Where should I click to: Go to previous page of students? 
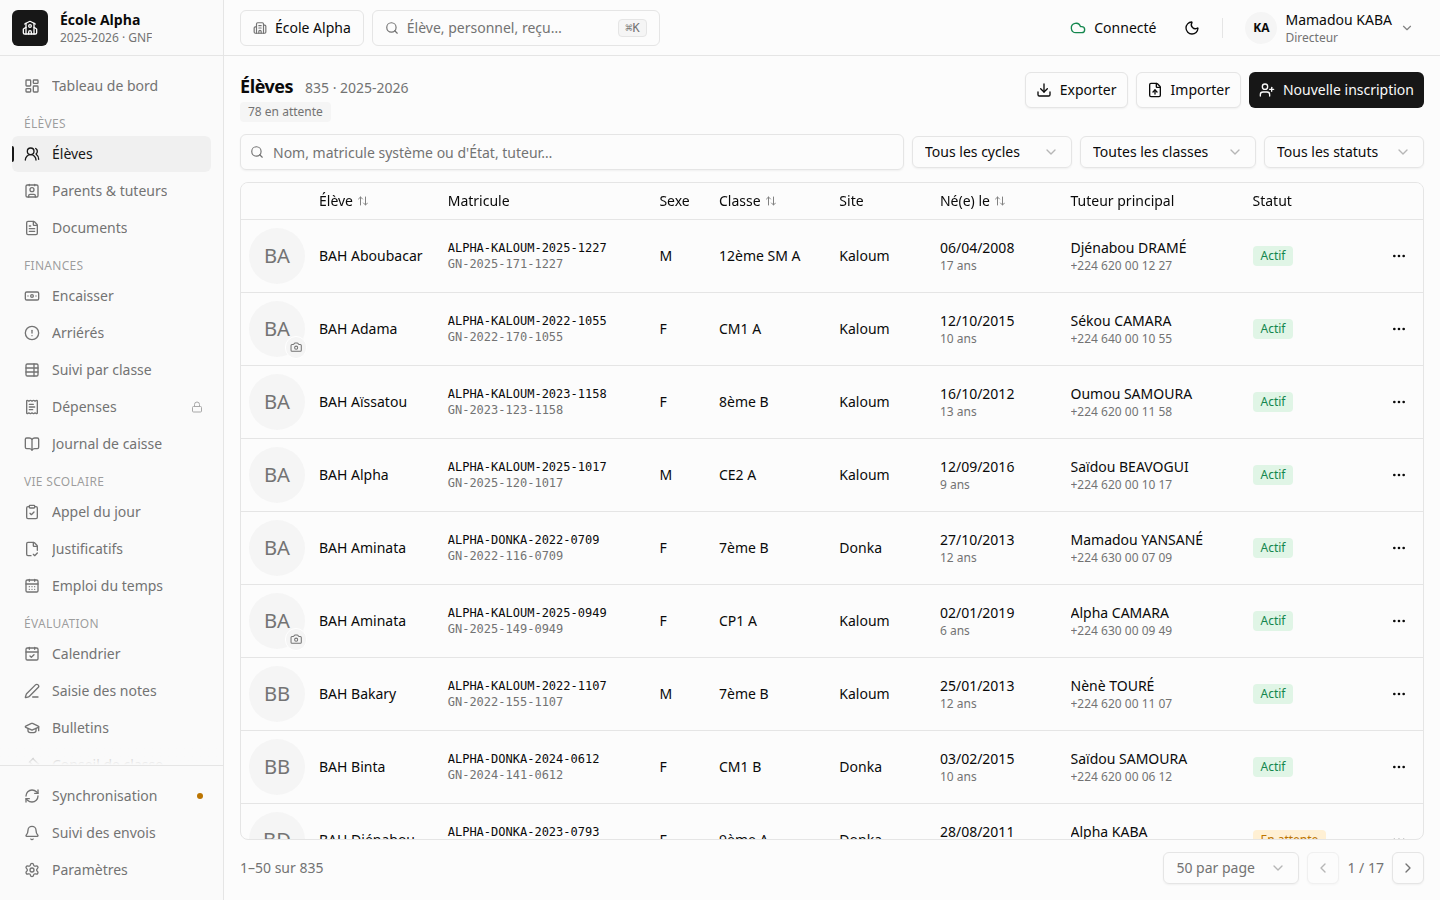(1323, 868)
